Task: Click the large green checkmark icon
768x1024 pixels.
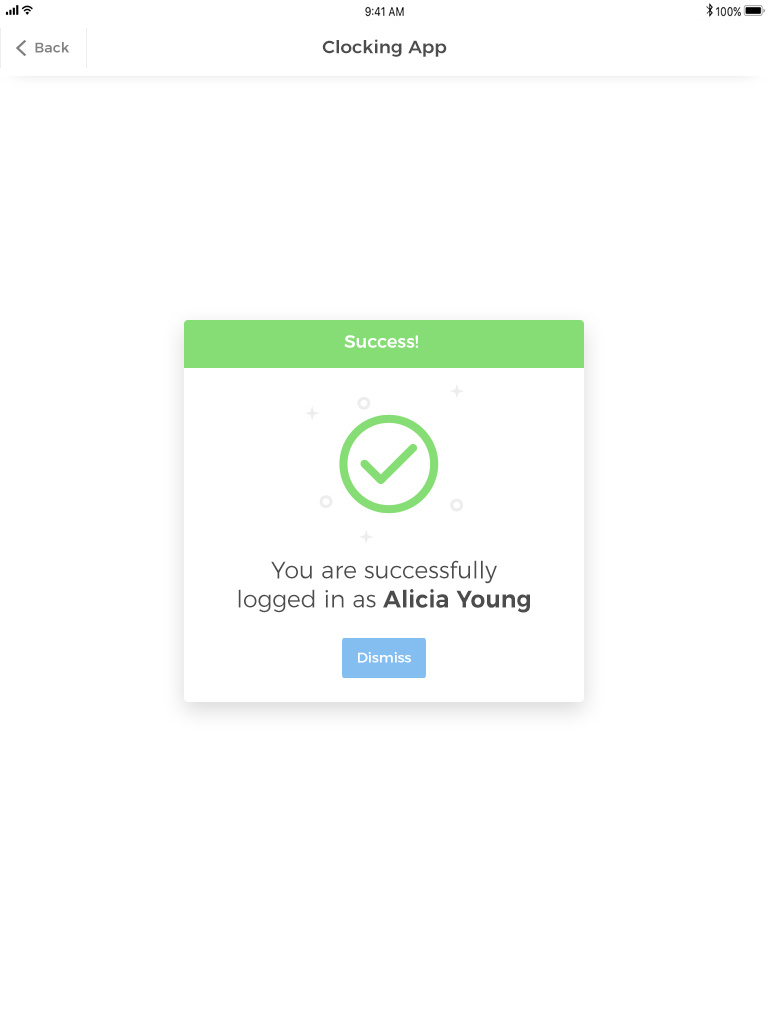Action: tap(389, 464)
